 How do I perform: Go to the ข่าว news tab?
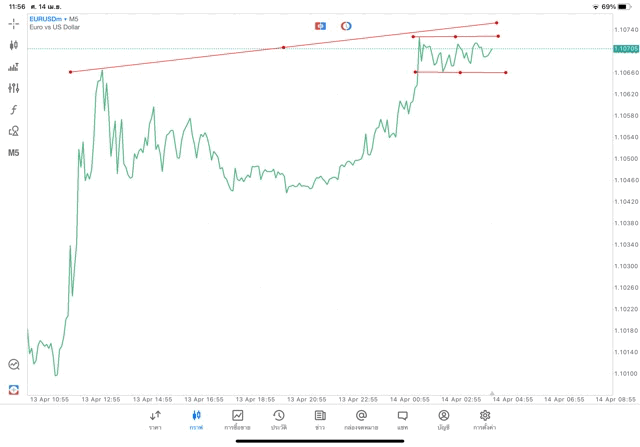pyautogui.click(x=320, y=420)
